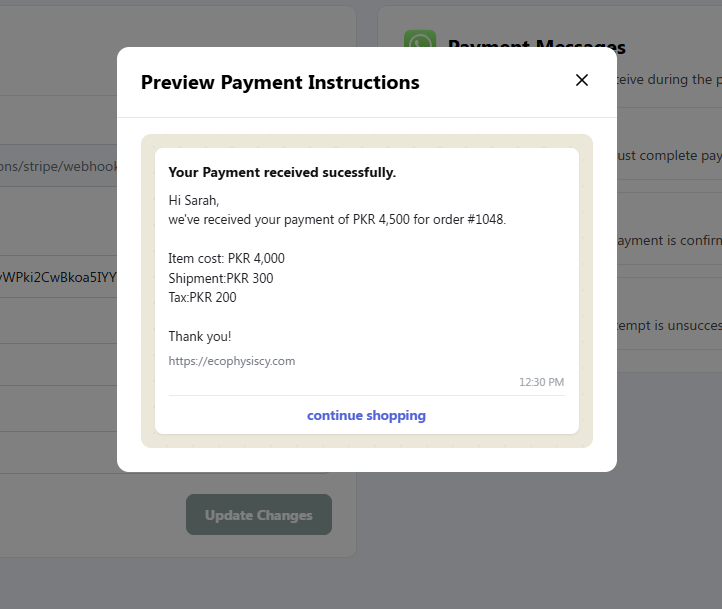Screen dimensions: 722x609
Task: Click the Payment Messages heading
Action: click(536, 42)
